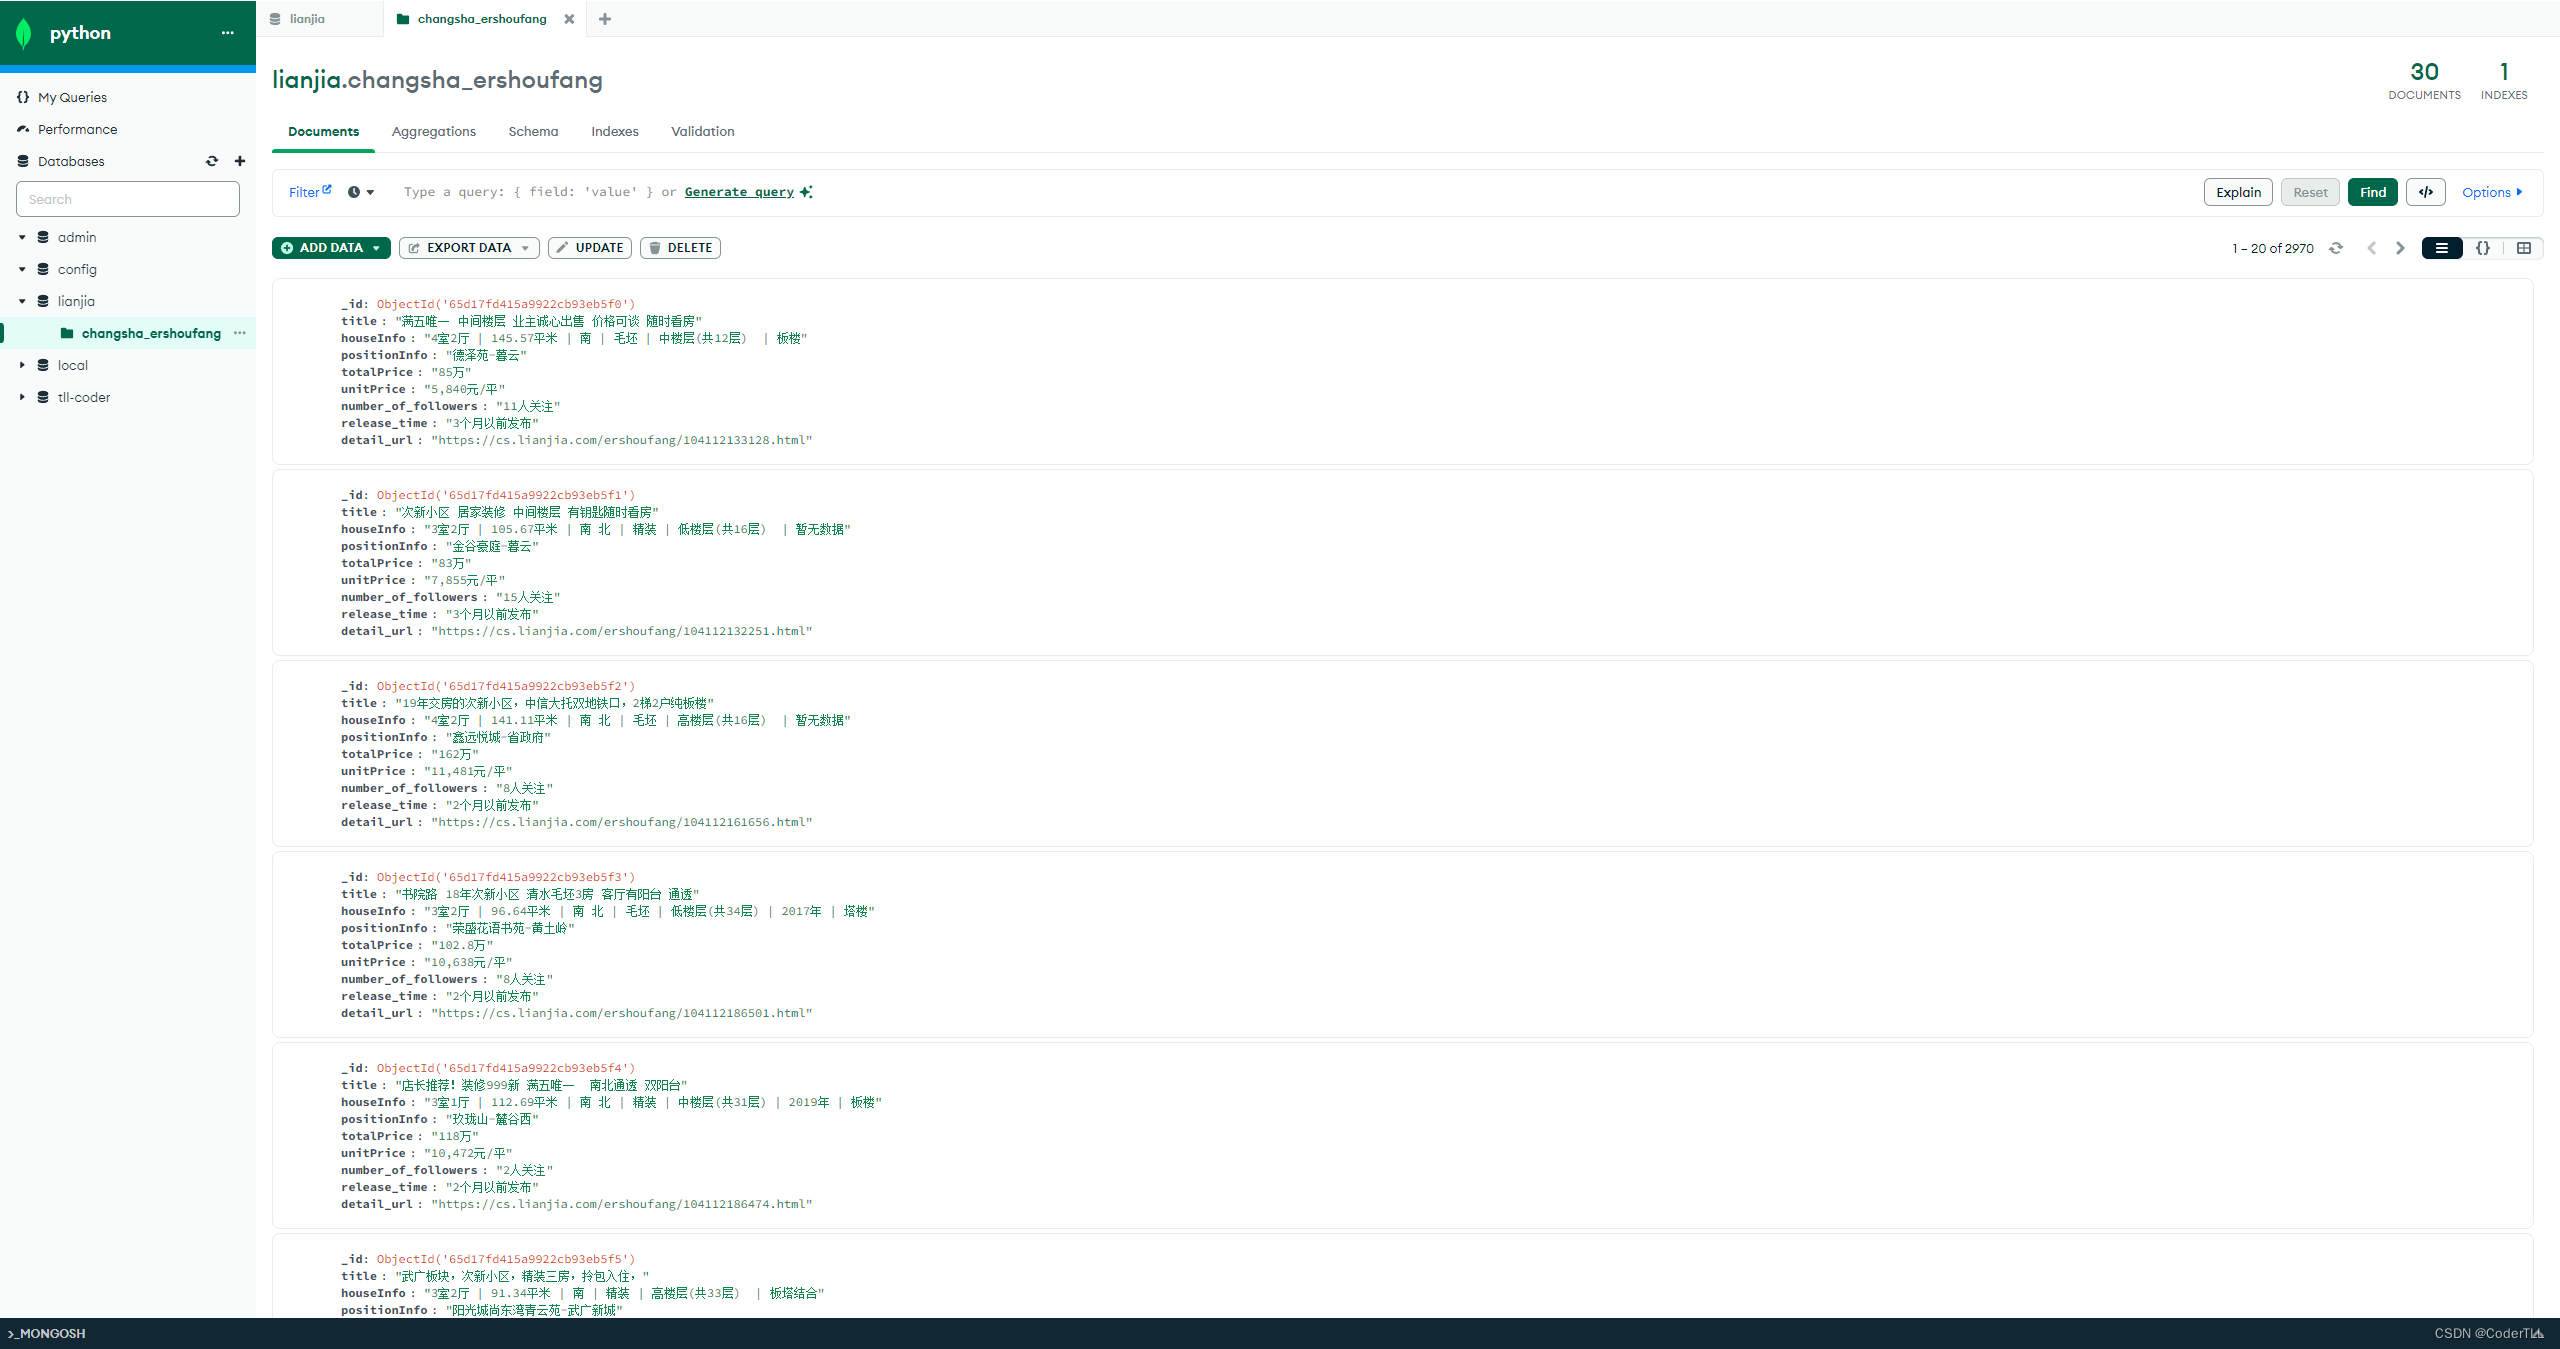
Task: Expand the admin database
Action: point(22,237)
